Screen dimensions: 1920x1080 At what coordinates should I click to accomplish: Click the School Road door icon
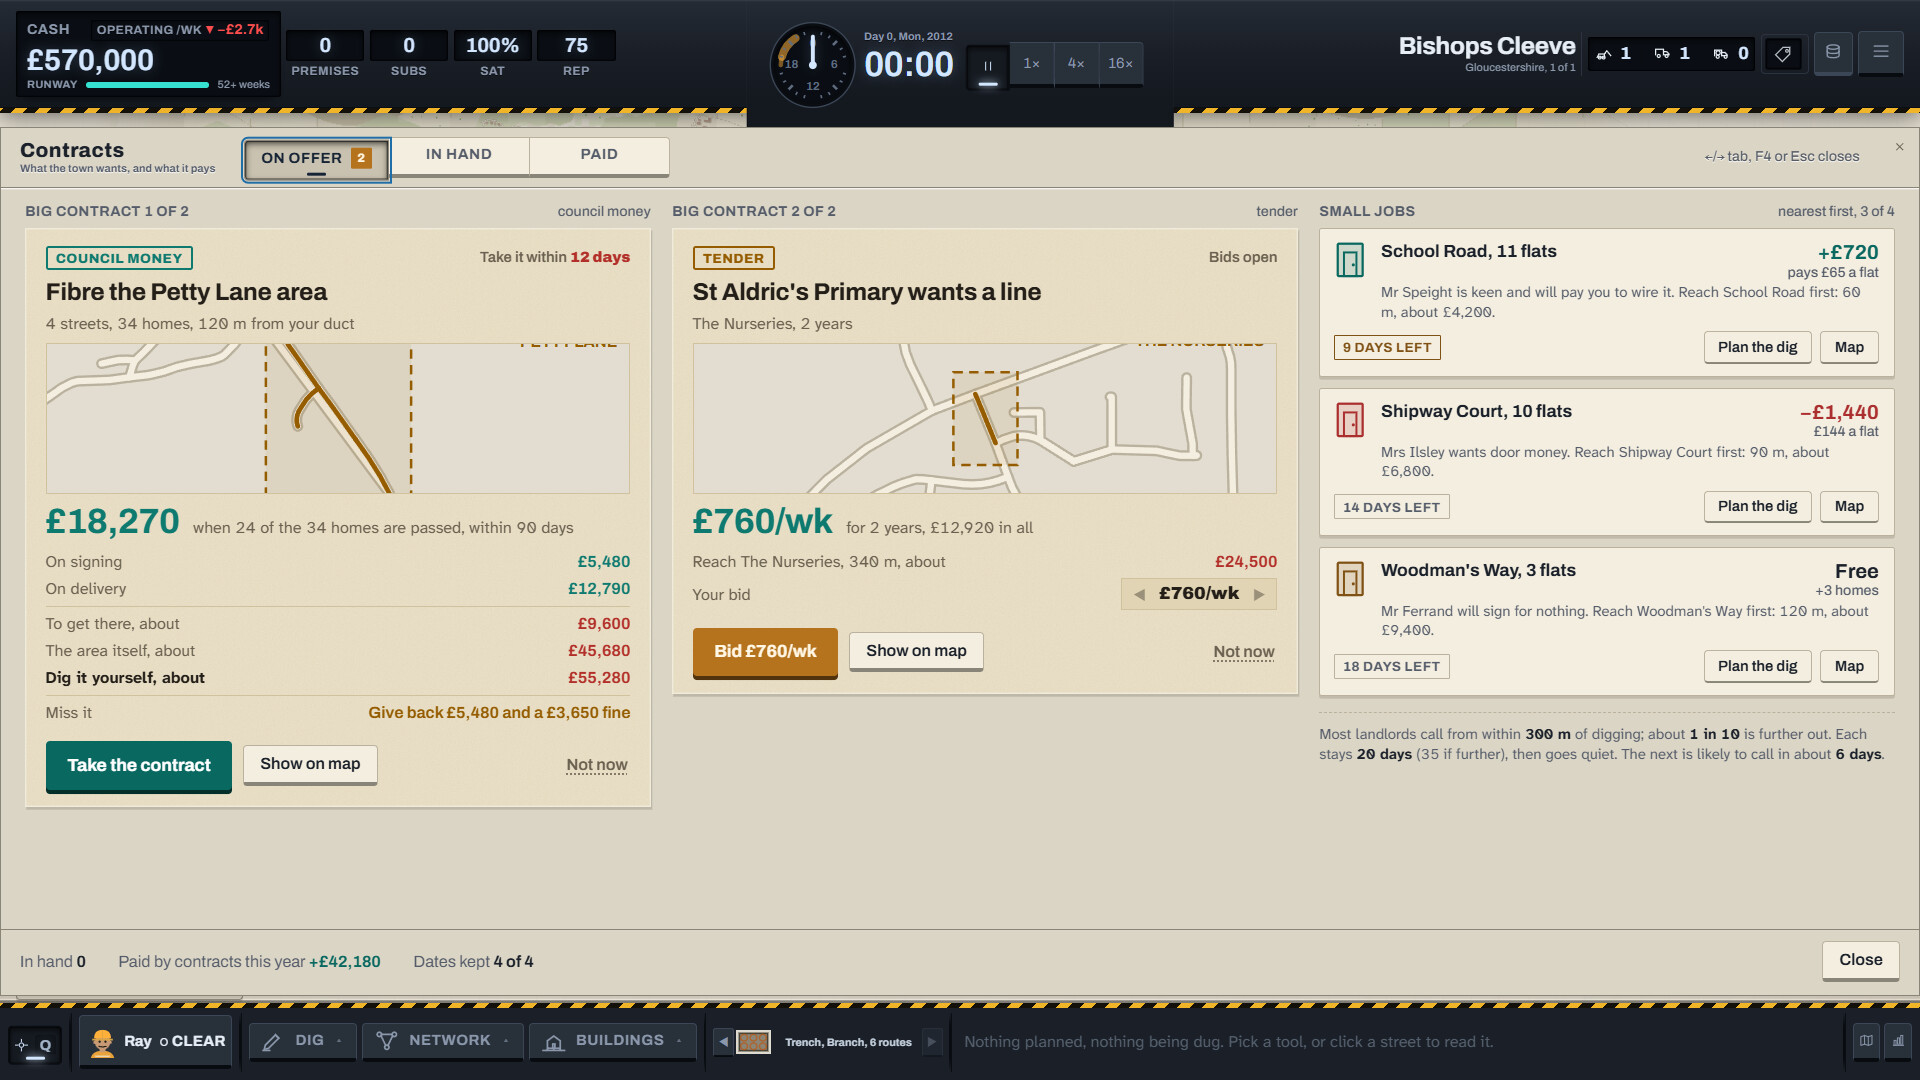1350,261
